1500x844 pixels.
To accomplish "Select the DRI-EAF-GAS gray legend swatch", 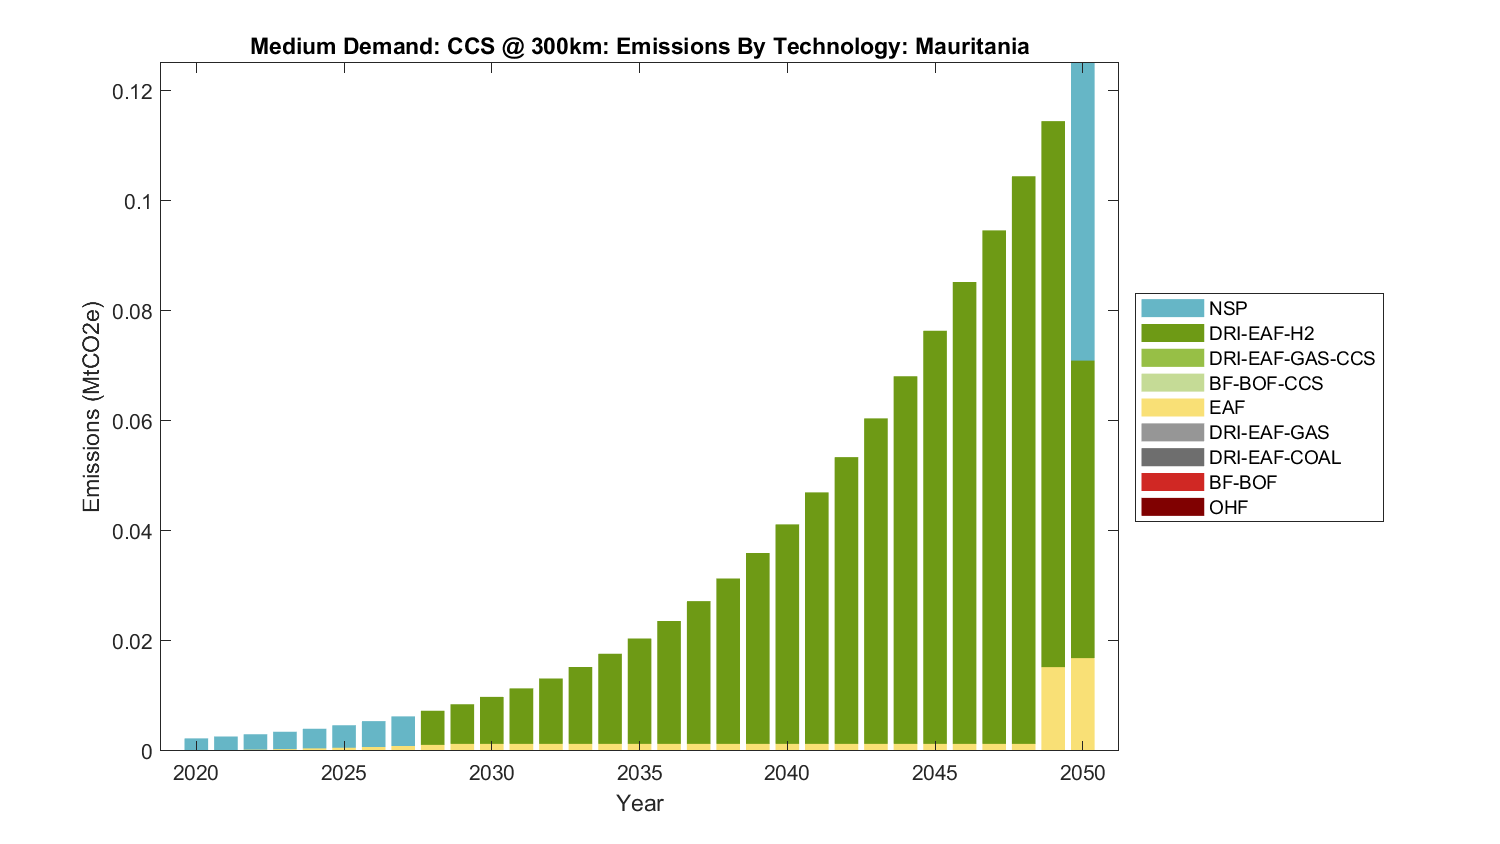I will pos(1172,433).
